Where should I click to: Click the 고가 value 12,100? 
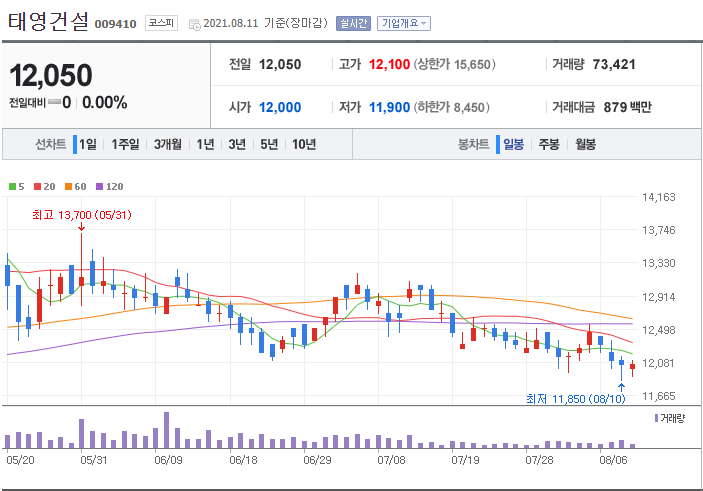389,65
